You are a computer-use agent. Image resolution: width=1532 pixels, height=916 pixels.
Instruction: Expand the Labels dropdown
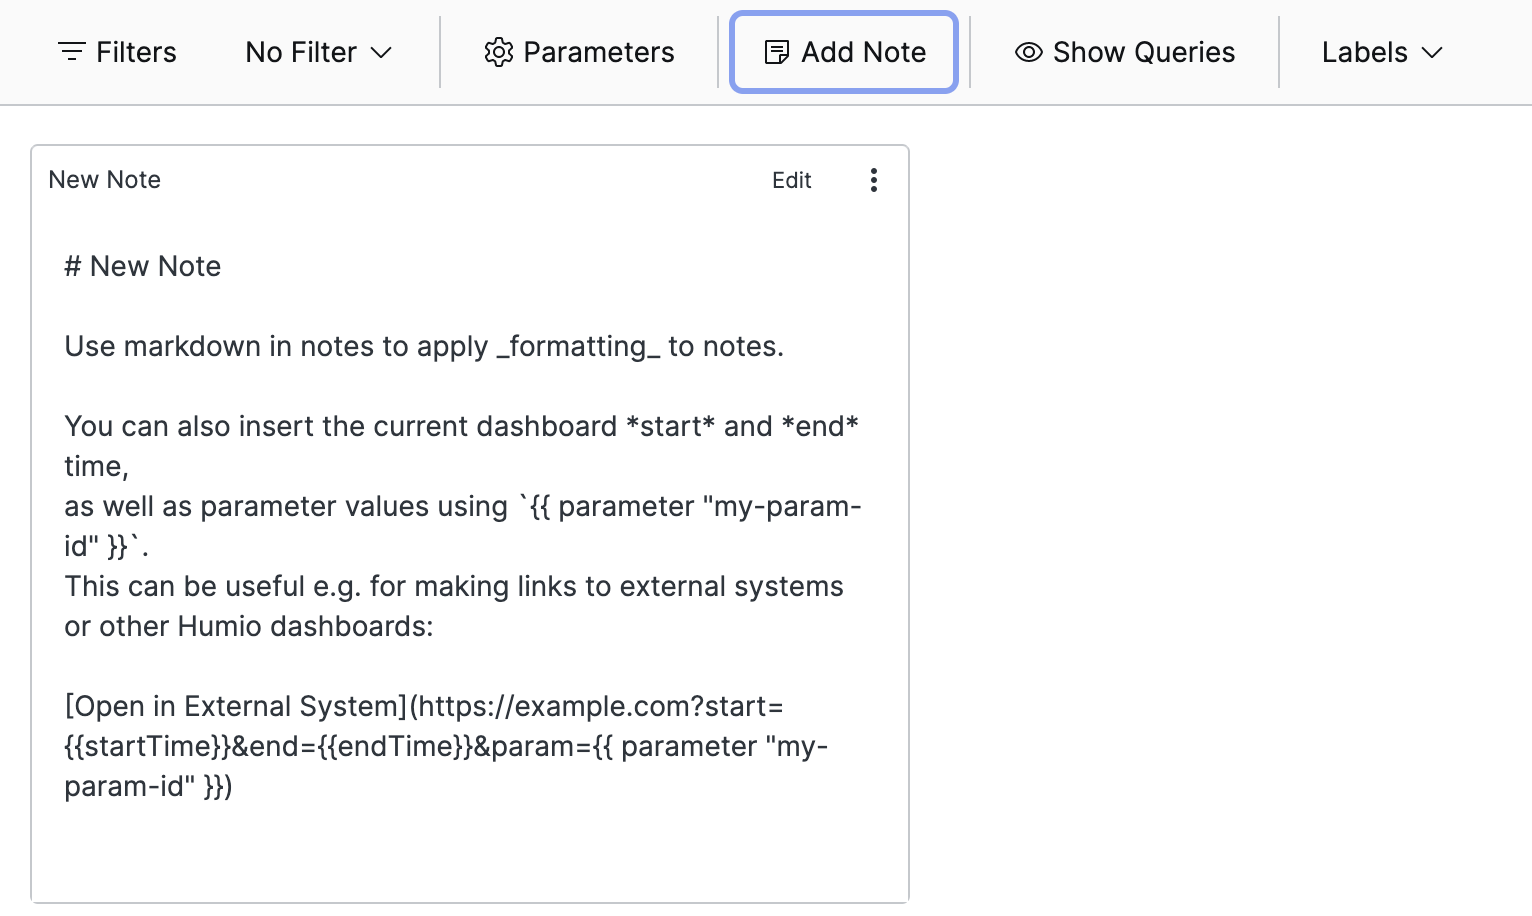click(x=1364, y=52)
